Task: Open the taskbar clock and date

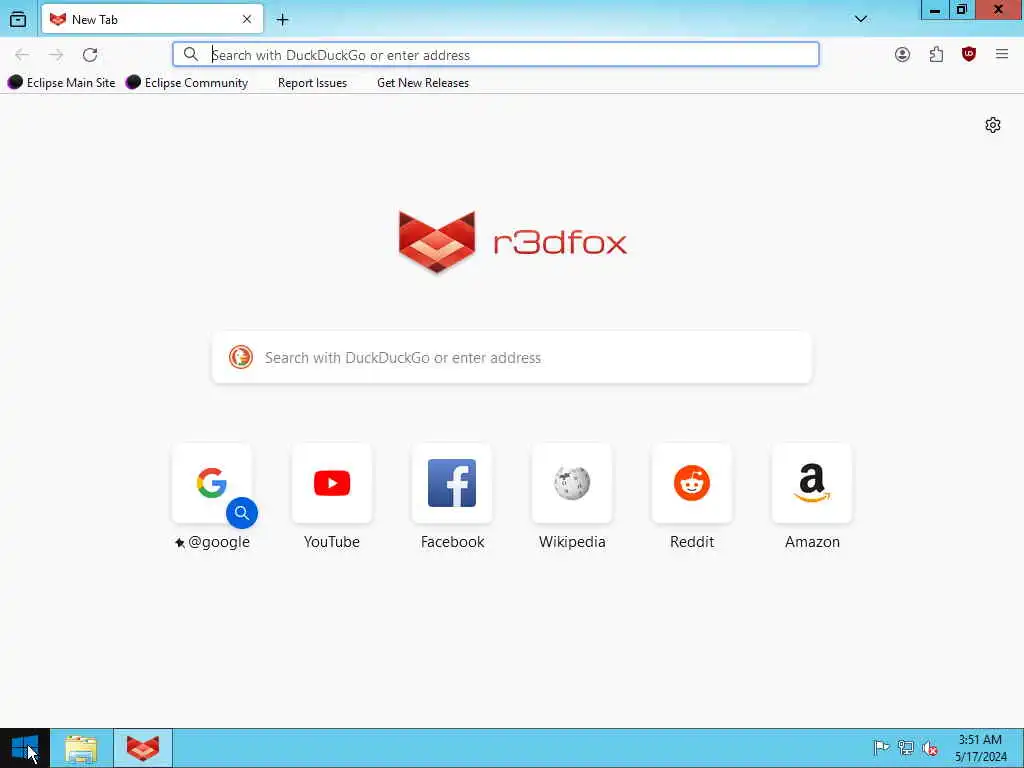Action: point(980,748)
